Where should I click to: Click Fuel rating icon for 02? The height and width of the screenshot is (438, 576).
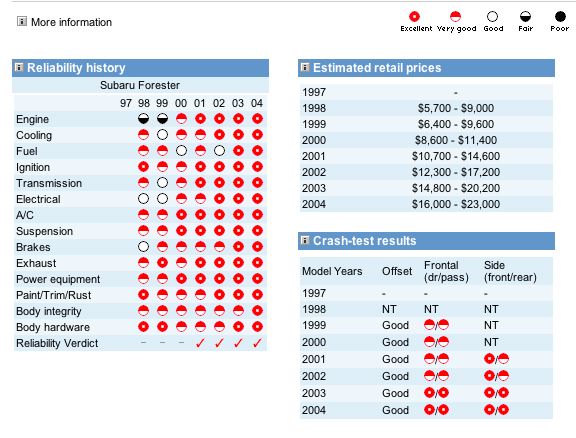[219, 151]
